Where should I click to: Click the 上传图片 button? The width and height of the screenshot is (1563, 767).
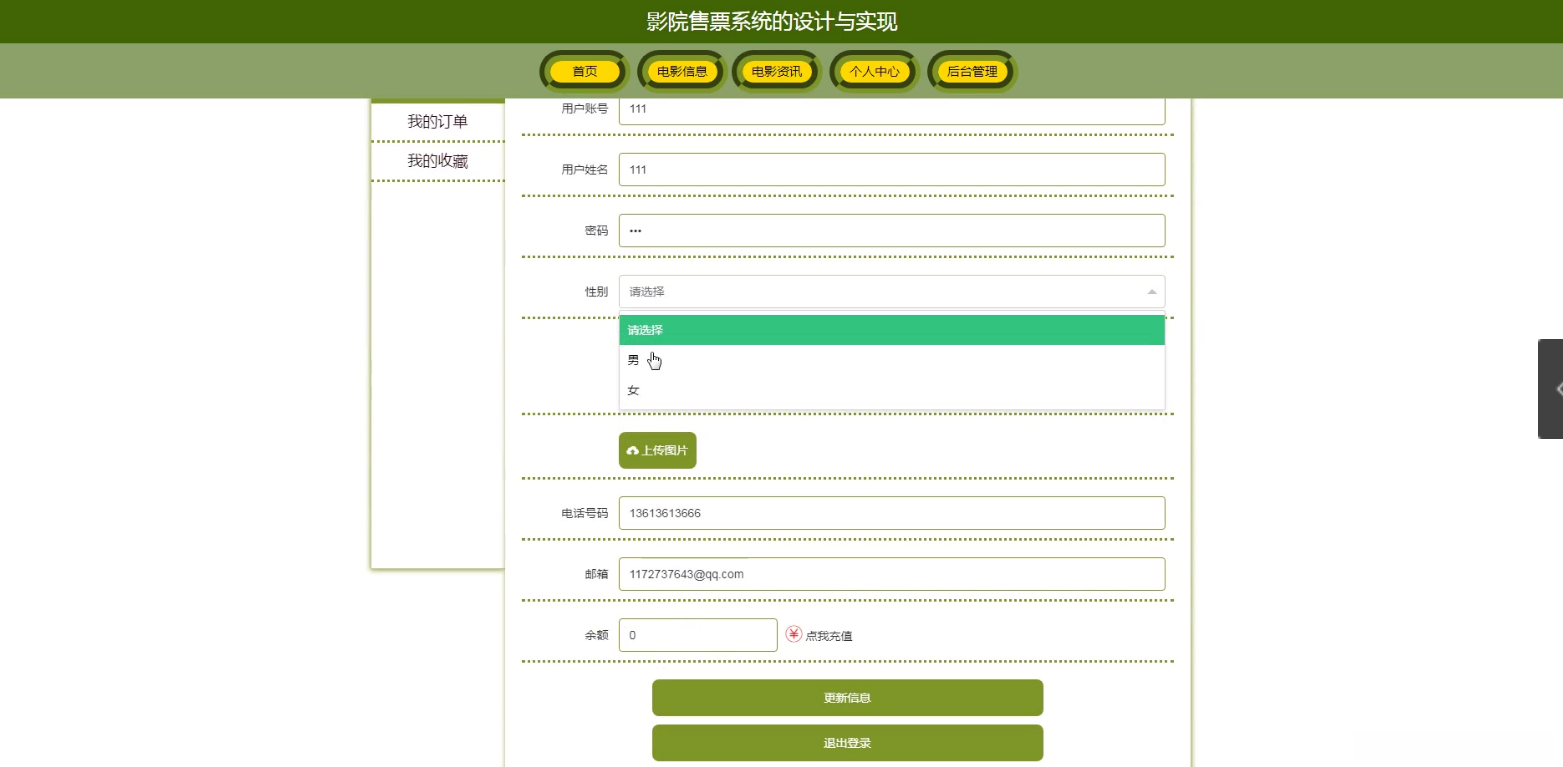point(657,450)
